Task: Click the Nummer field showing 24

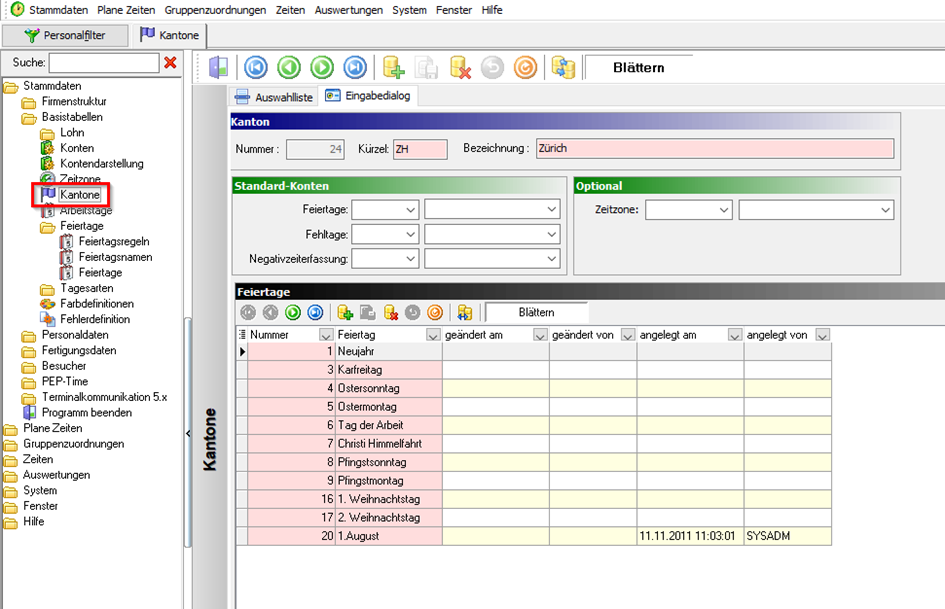Action: [x=315, y=149]
